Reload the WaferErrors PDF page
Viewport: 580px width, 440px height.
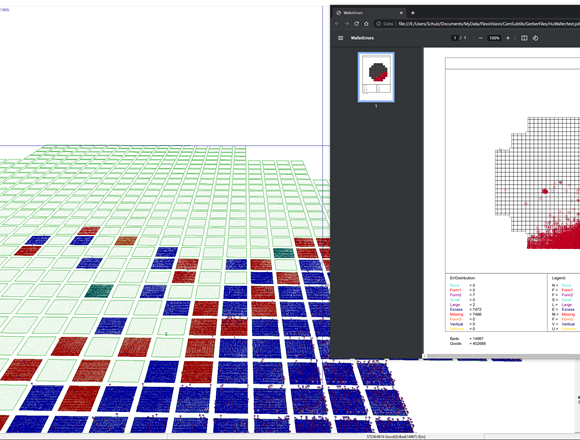(x=356, y=24)
